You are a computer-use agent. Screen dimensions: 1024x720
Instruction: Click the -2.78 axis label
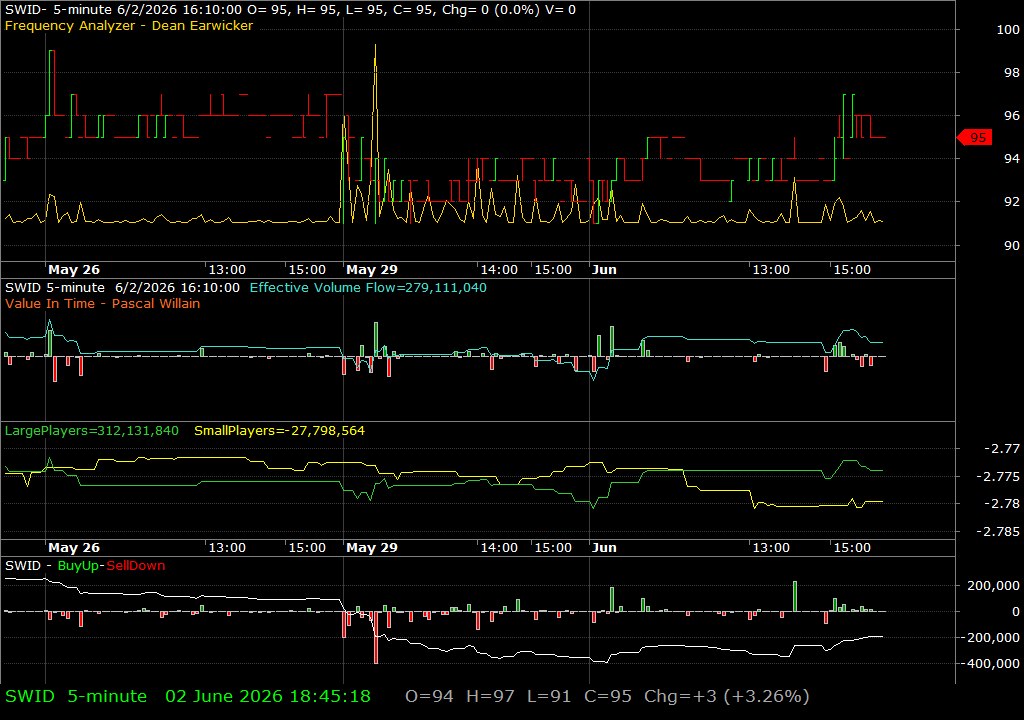1002,504
